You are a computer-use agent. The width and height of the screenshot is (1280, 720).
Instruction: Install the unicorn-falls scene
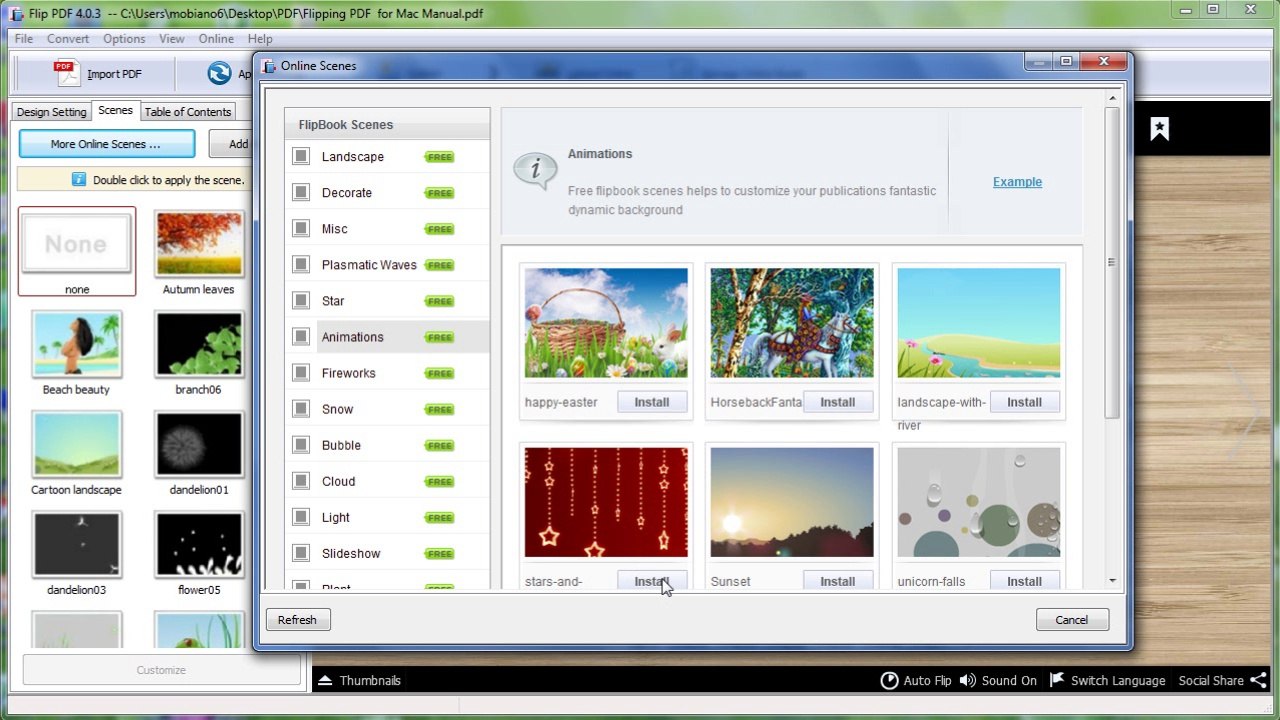pyautogui.click(x=1024, y=581)
